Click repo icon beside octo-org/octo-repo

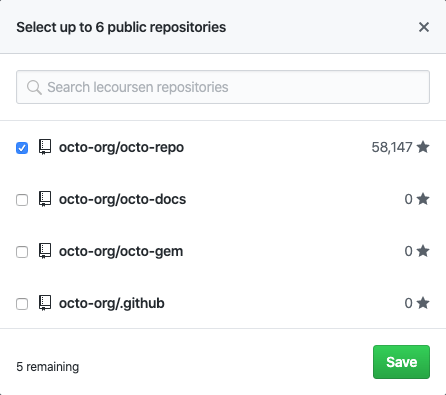coord(45,147)
